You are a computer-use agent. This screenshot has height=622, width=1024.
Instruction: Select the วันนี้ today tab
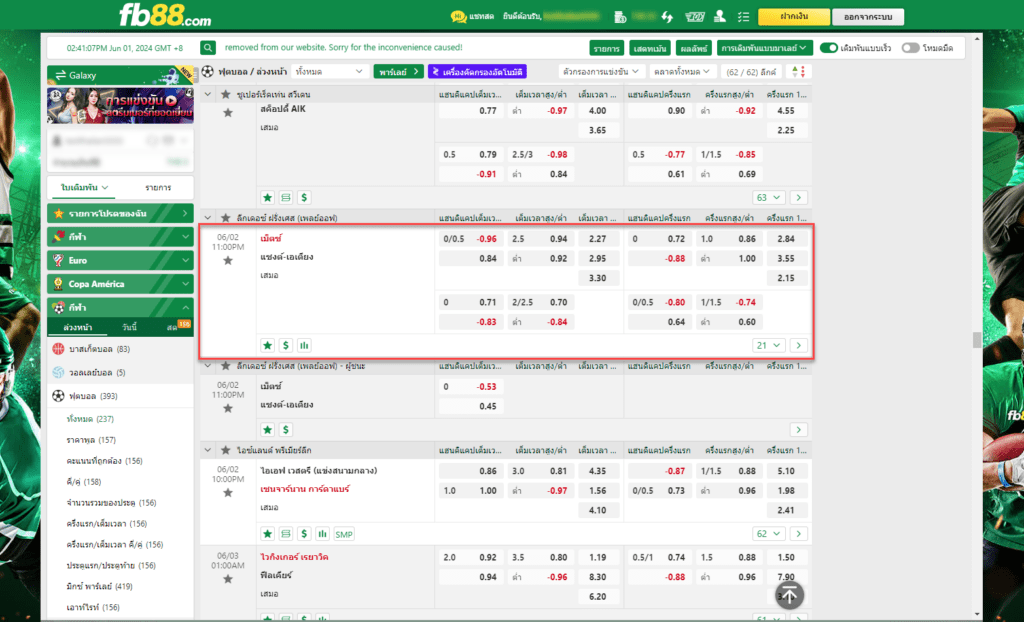coord(129,327)
